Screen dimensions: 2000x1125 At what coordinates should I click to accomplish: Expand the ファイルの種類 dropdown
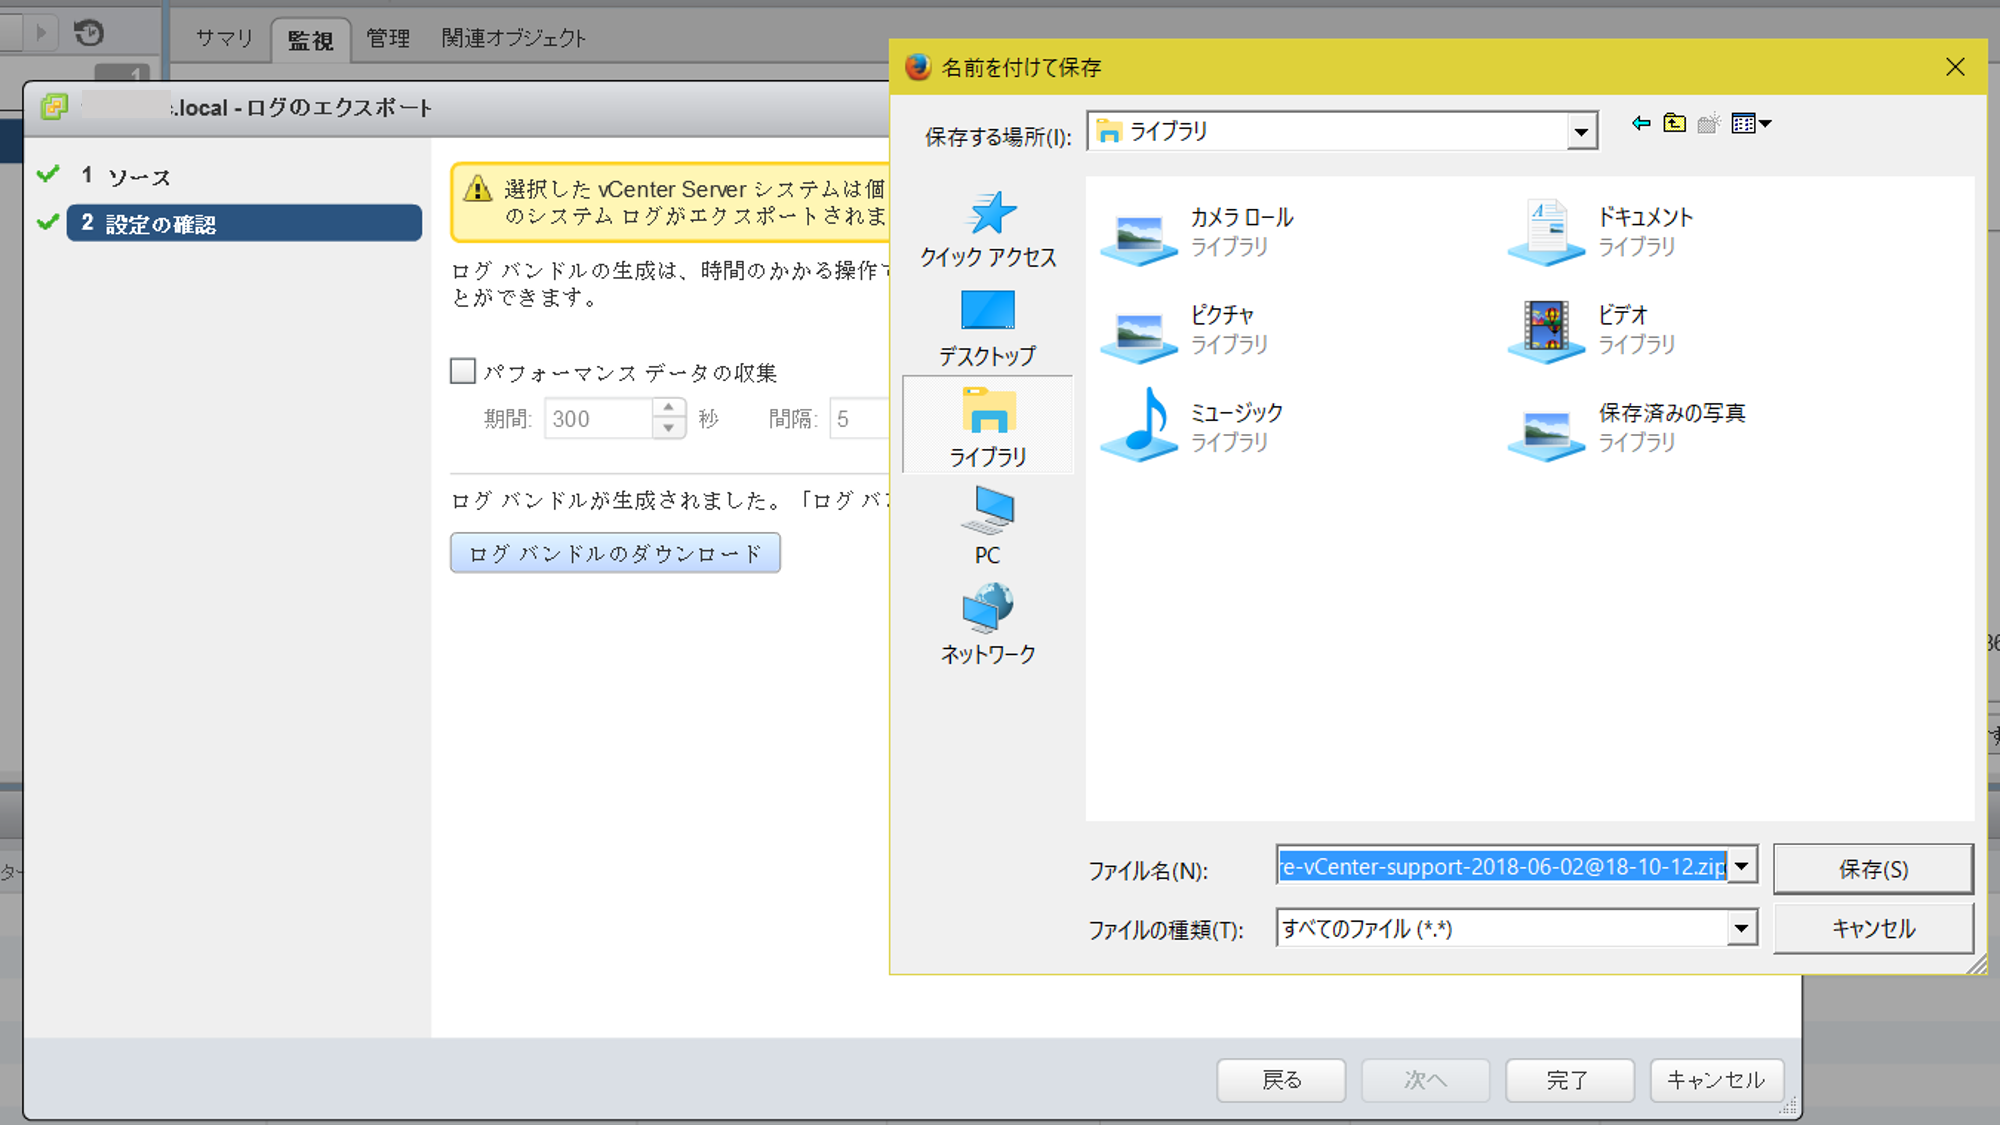coord(1742,928)
